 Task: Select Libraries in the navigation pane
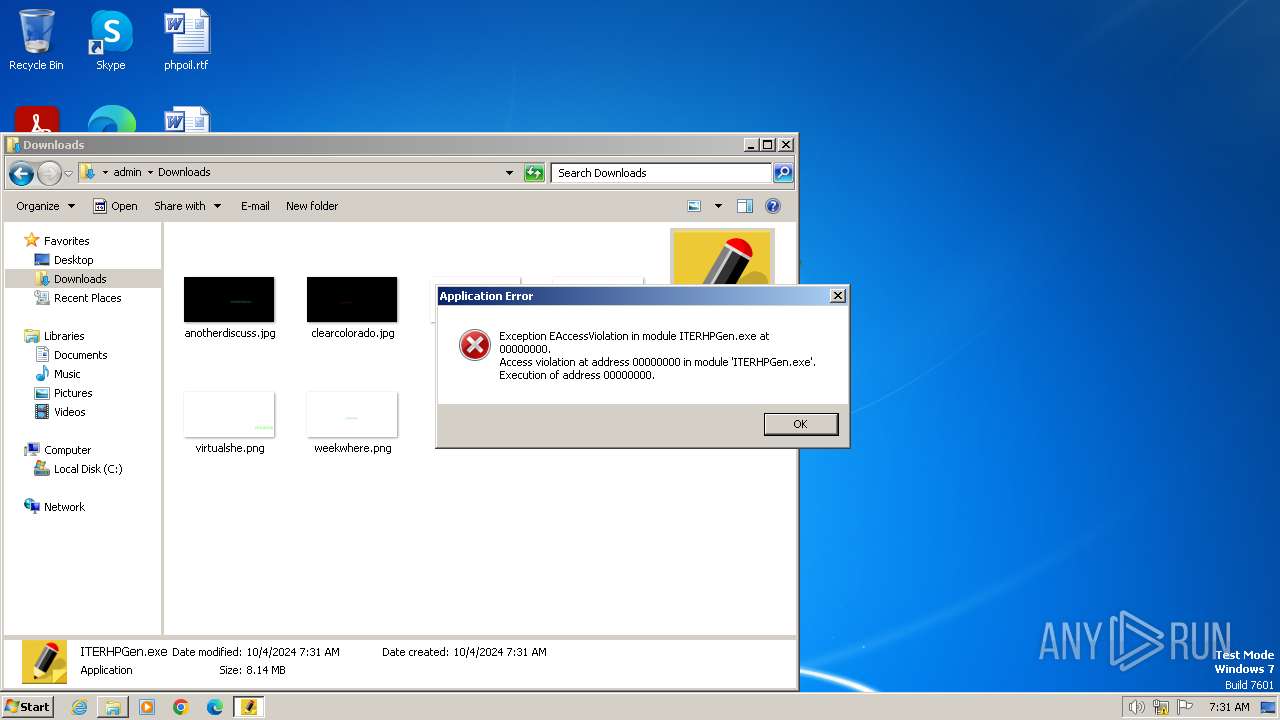pos(64,336)
